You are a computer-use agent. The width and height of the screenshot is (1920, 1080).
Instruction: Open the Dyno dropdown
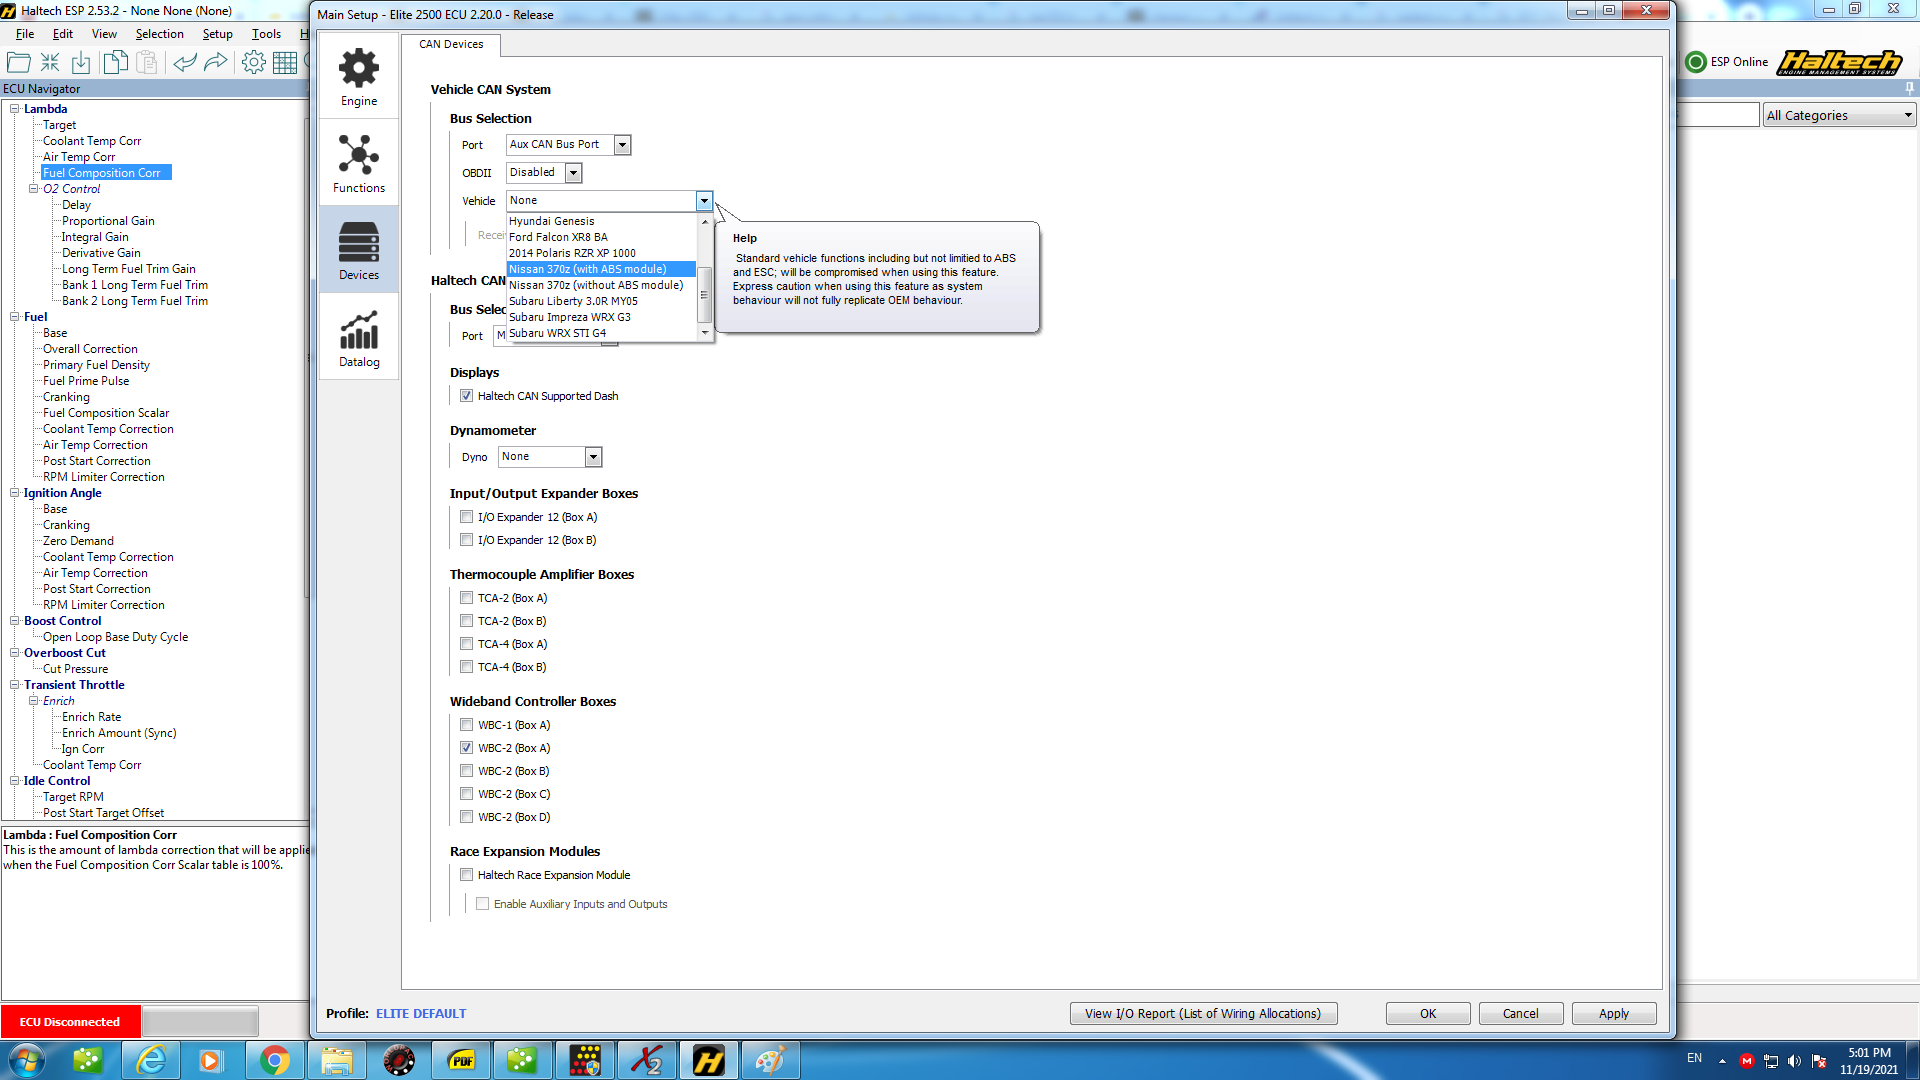pyautogui.click(x=593, y=457)
